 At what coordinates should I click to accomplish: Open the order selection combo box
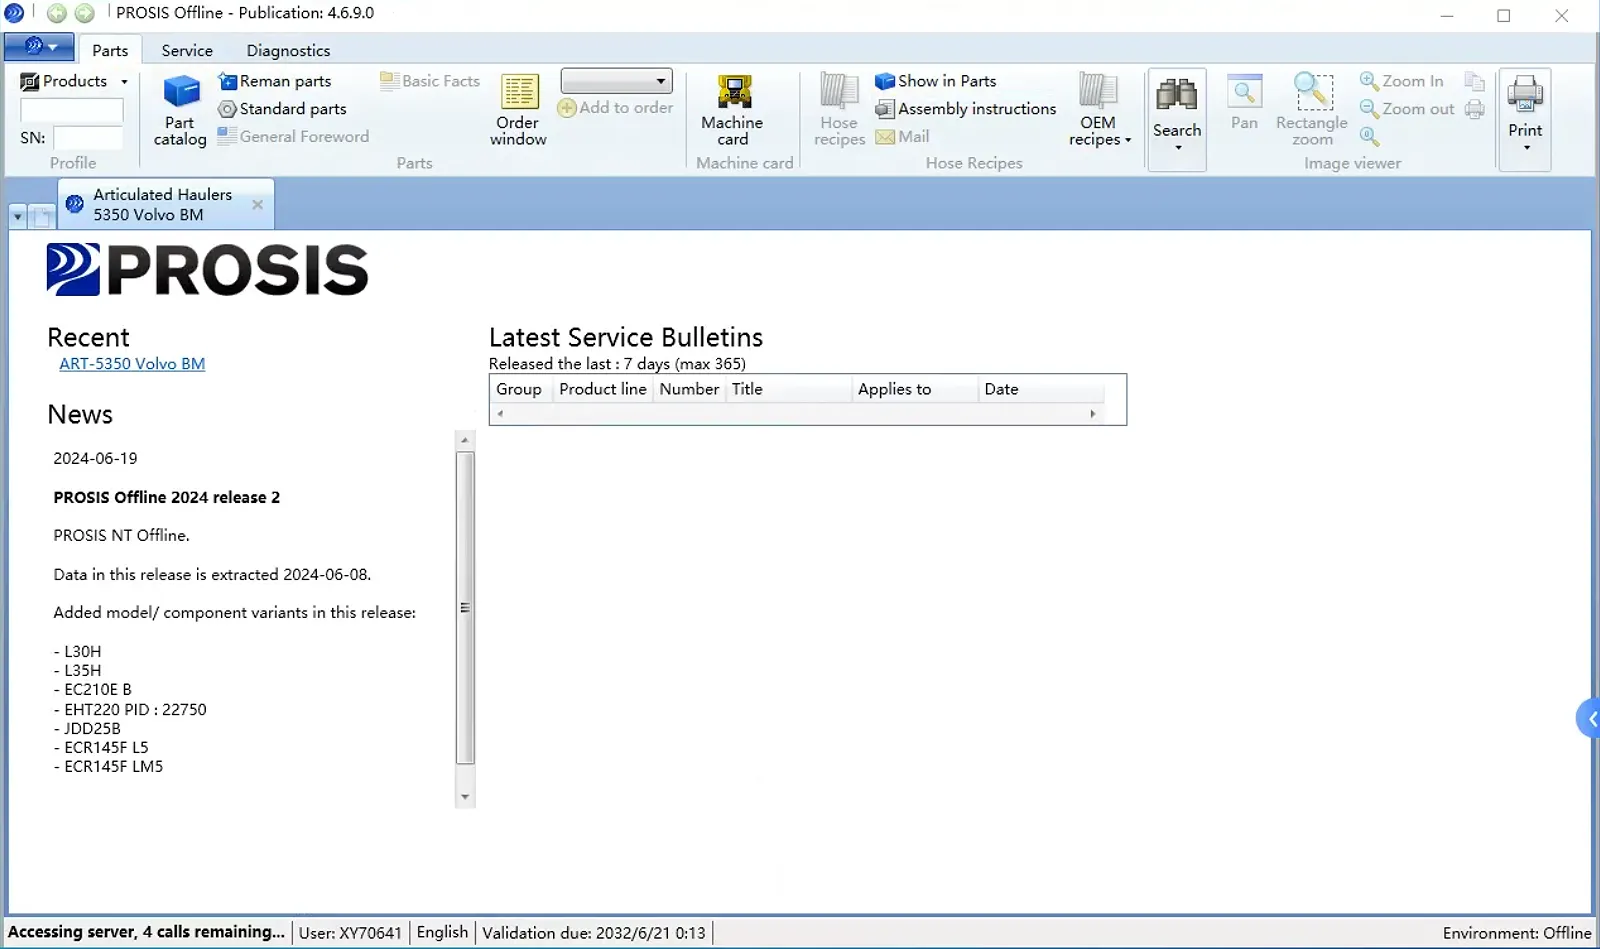pyautogui.click(x=616, y=80)
